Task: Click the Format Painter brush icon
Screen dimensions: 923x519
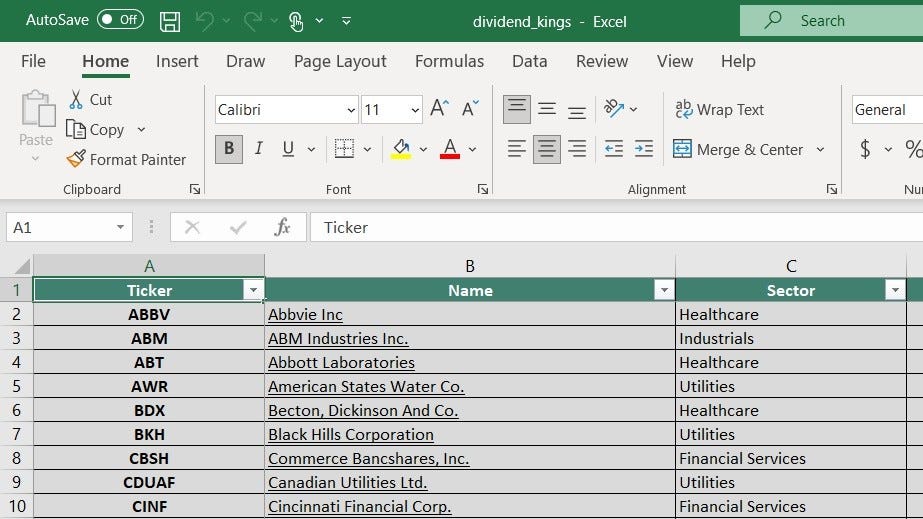Action: click(x=76, y=159)
